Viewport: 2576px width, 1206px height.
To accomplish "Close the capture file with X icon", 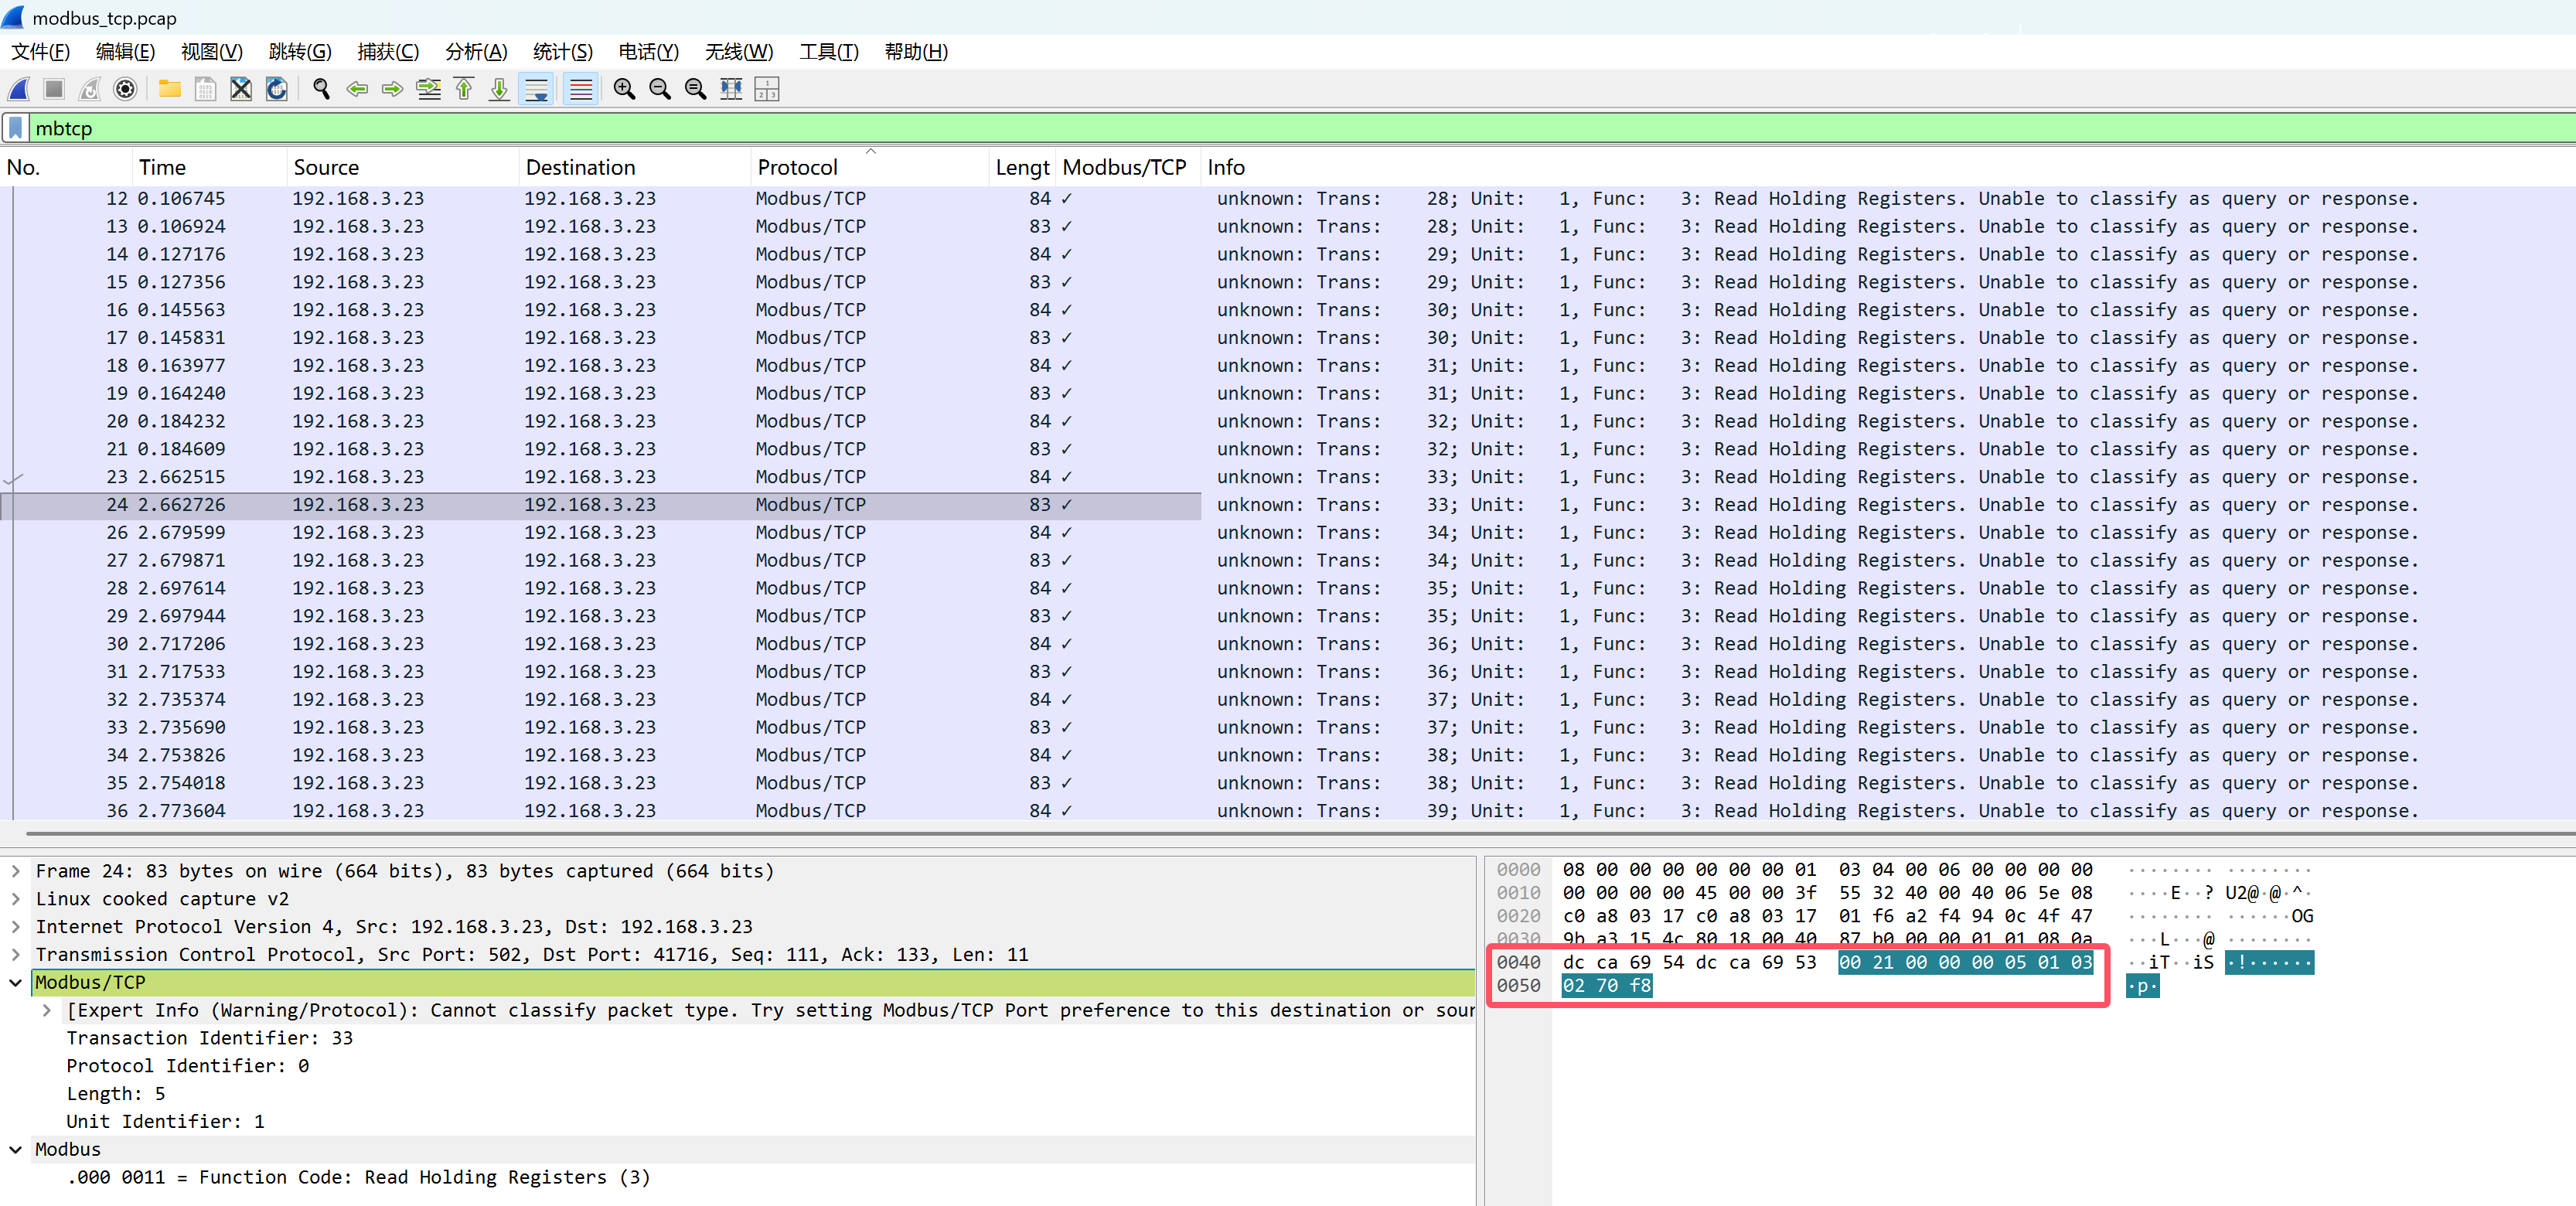I will coord(241,89).
